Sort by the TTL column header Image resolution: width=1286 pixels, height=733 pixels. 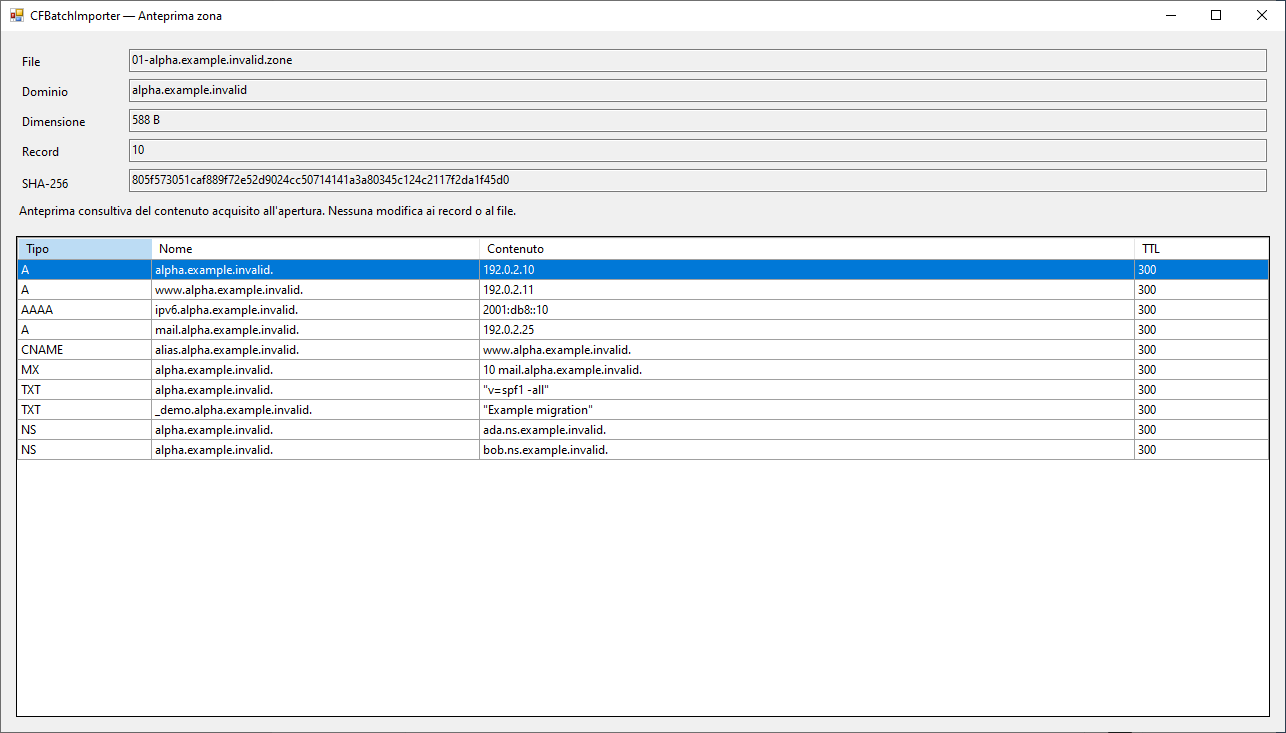point(1201,249)
